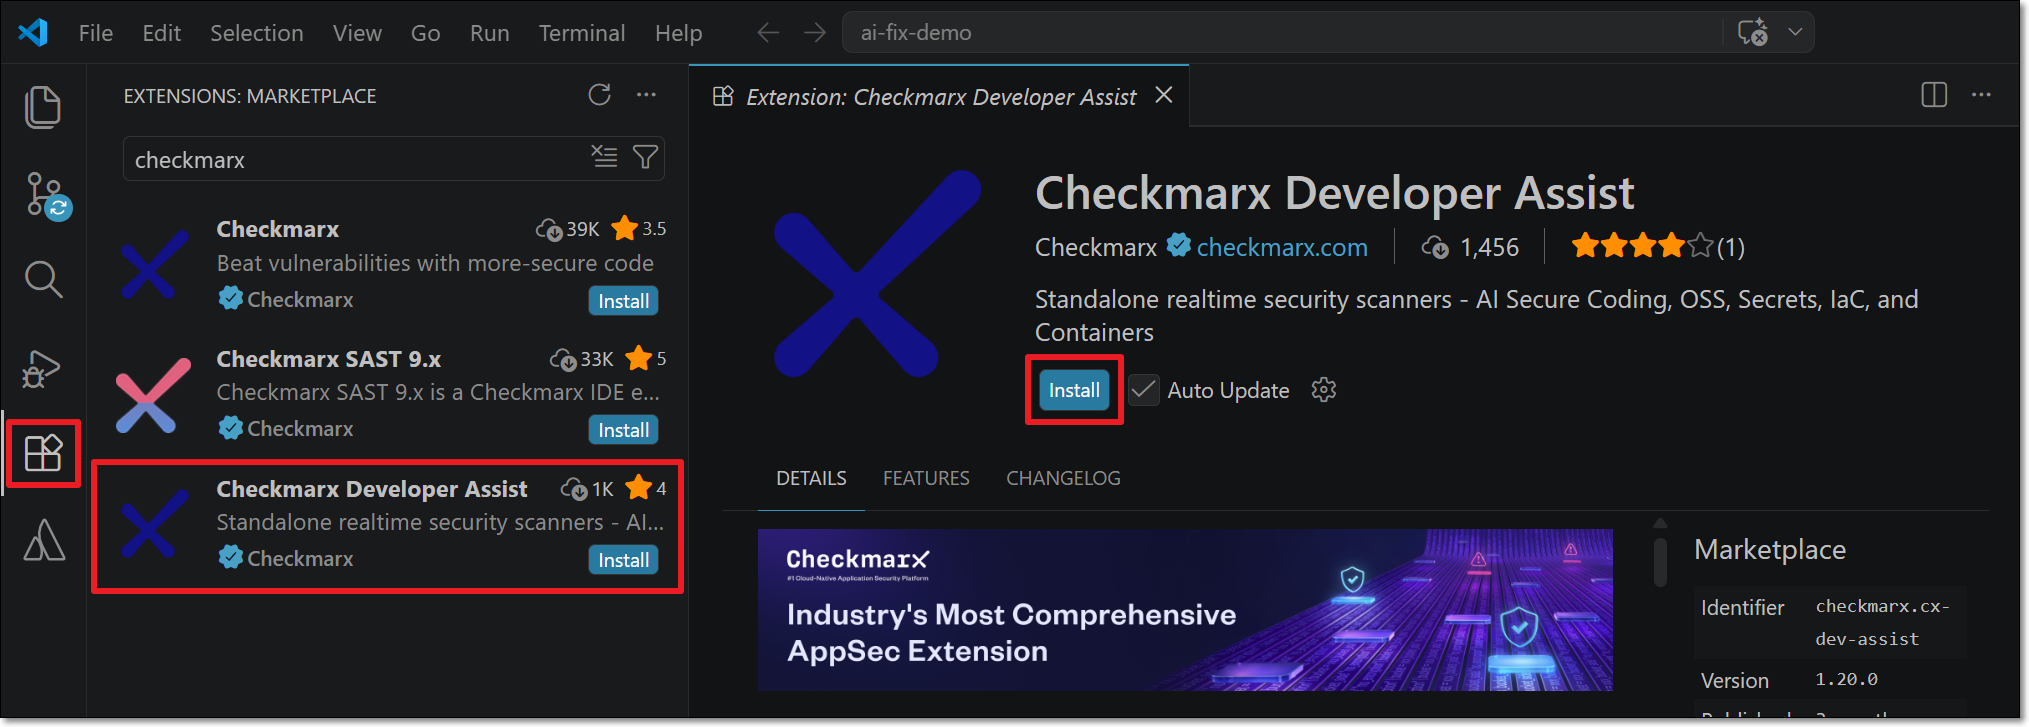Install Checkmarx SAST 9.x from the list

tap(623, 430)
